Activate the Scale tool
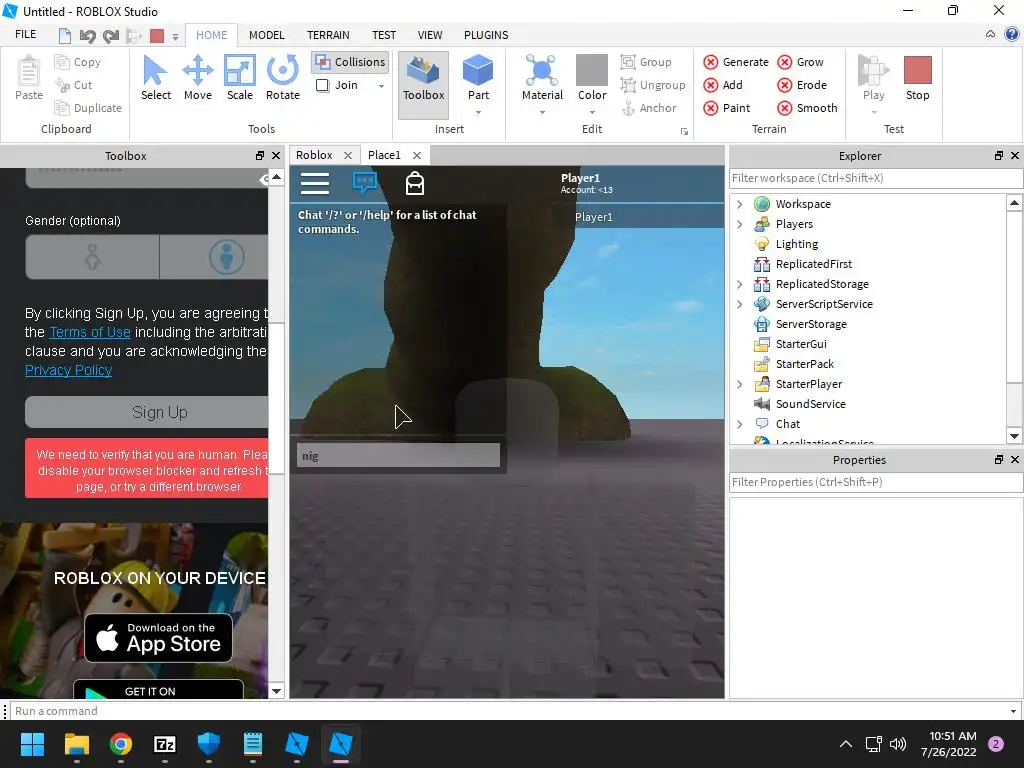Screen dimensions: 1024x768 pos(240,71)
